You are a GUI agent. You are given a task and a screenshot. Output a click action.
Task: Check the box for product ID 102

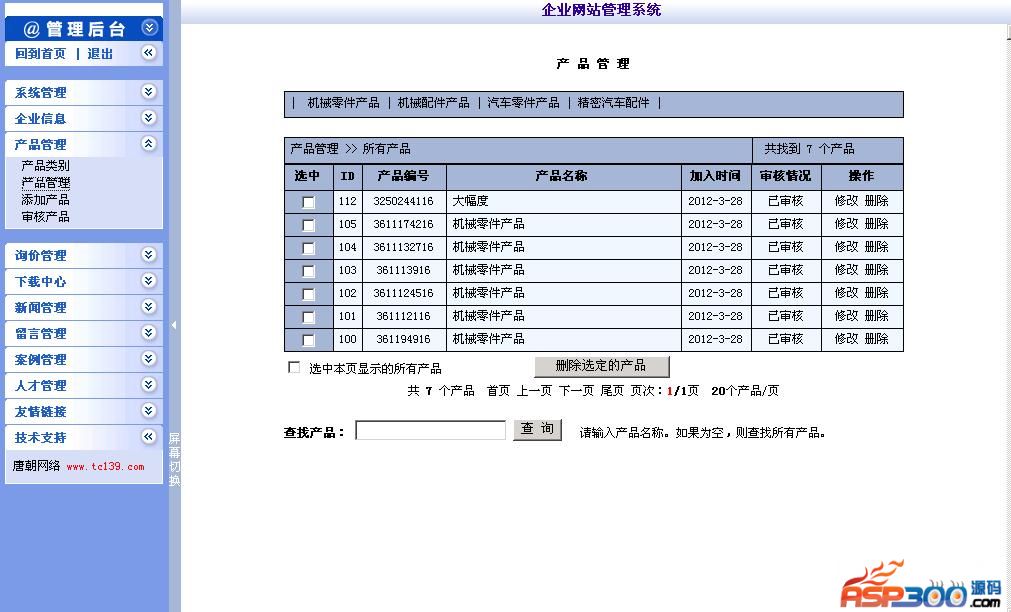tap(308, 294)
